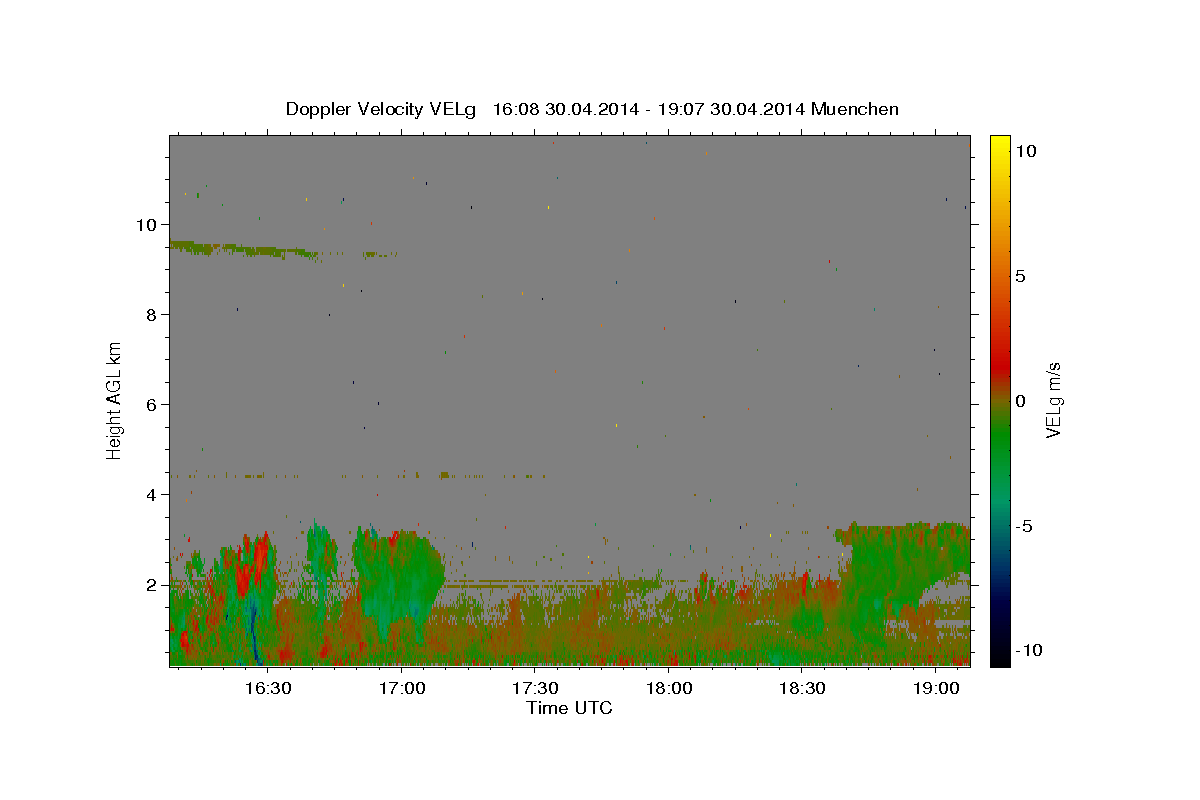This screenshot has height=800, width=1200.
Task: Click the 'Muenchen' station name in title
Action: tap(855, 109)
